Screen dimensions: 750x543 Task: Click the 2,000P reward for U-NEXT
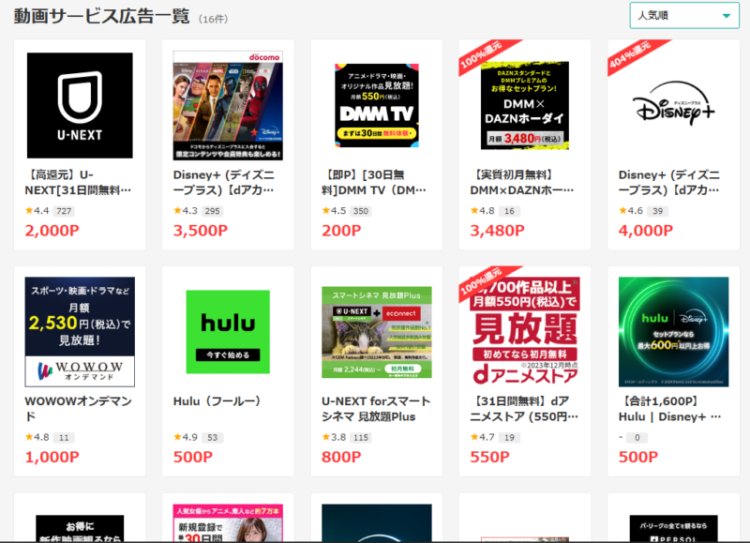pyautogui.click(x=52, y=231)
